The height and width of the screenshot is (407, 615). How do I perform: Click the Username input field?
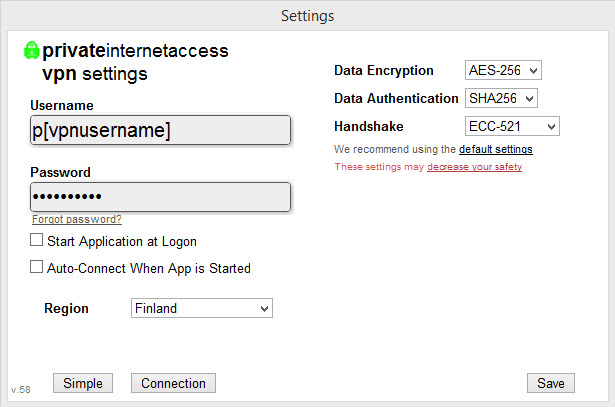tap(160, 130)
